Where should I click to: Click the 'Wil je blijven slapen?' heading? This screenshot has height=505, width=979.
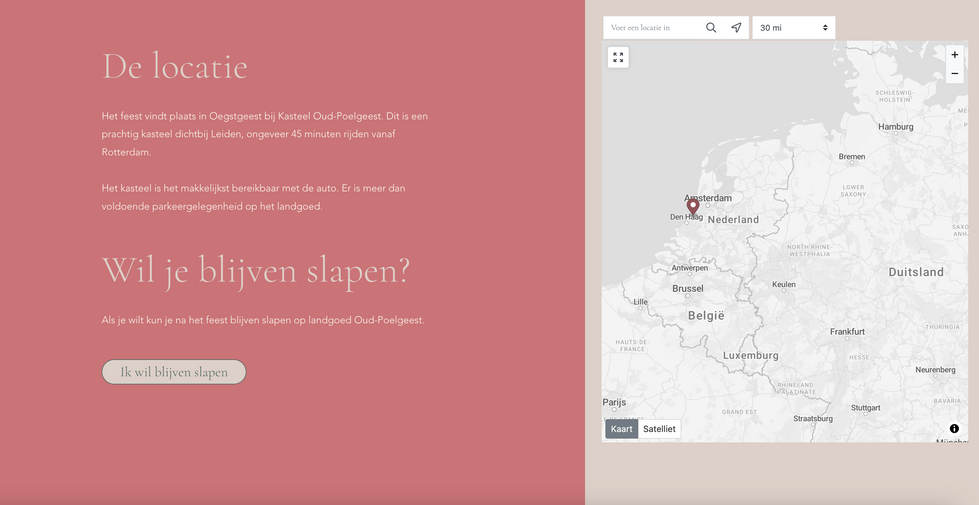click(256, 271)
